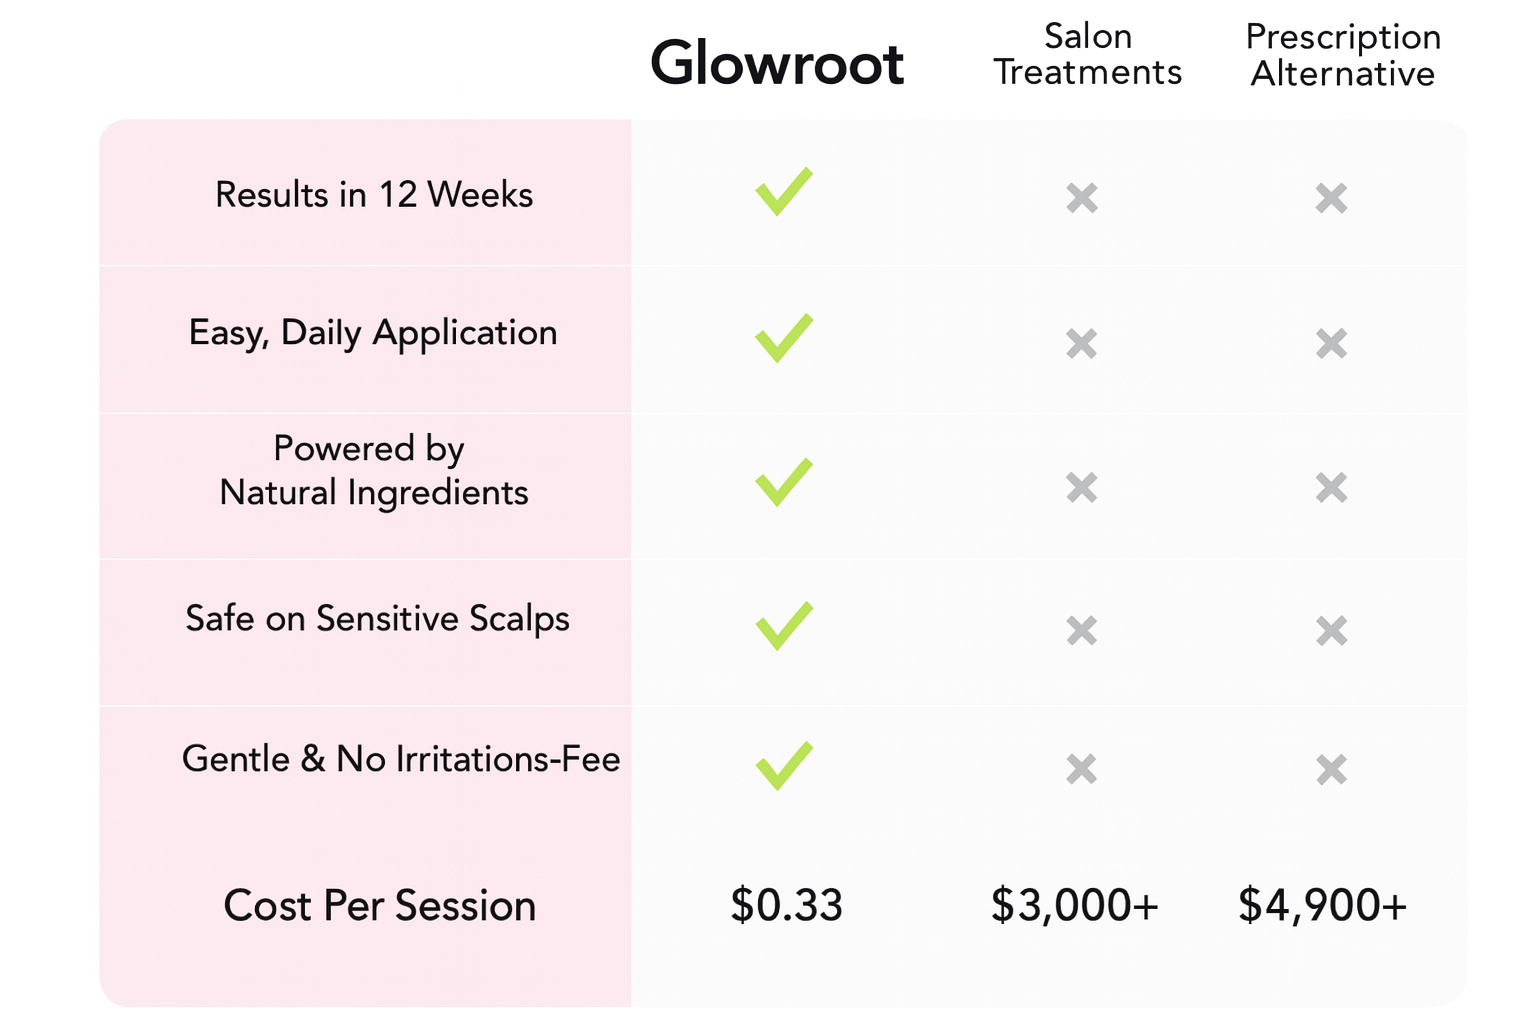Screen dimensions: 1536x1024
Task: Click Prescription Alternative X for Results in 12 Weeks
Action: (x=1331, y=198)
